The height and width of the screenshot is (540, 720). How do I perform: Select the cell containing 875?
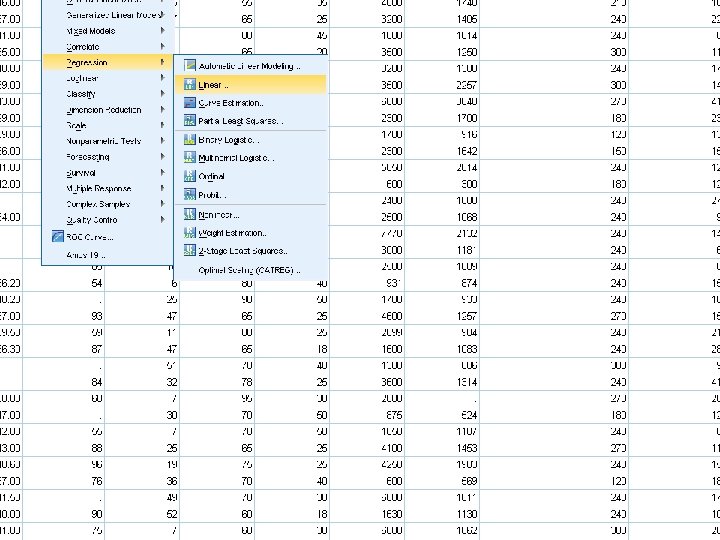[367, 415]
